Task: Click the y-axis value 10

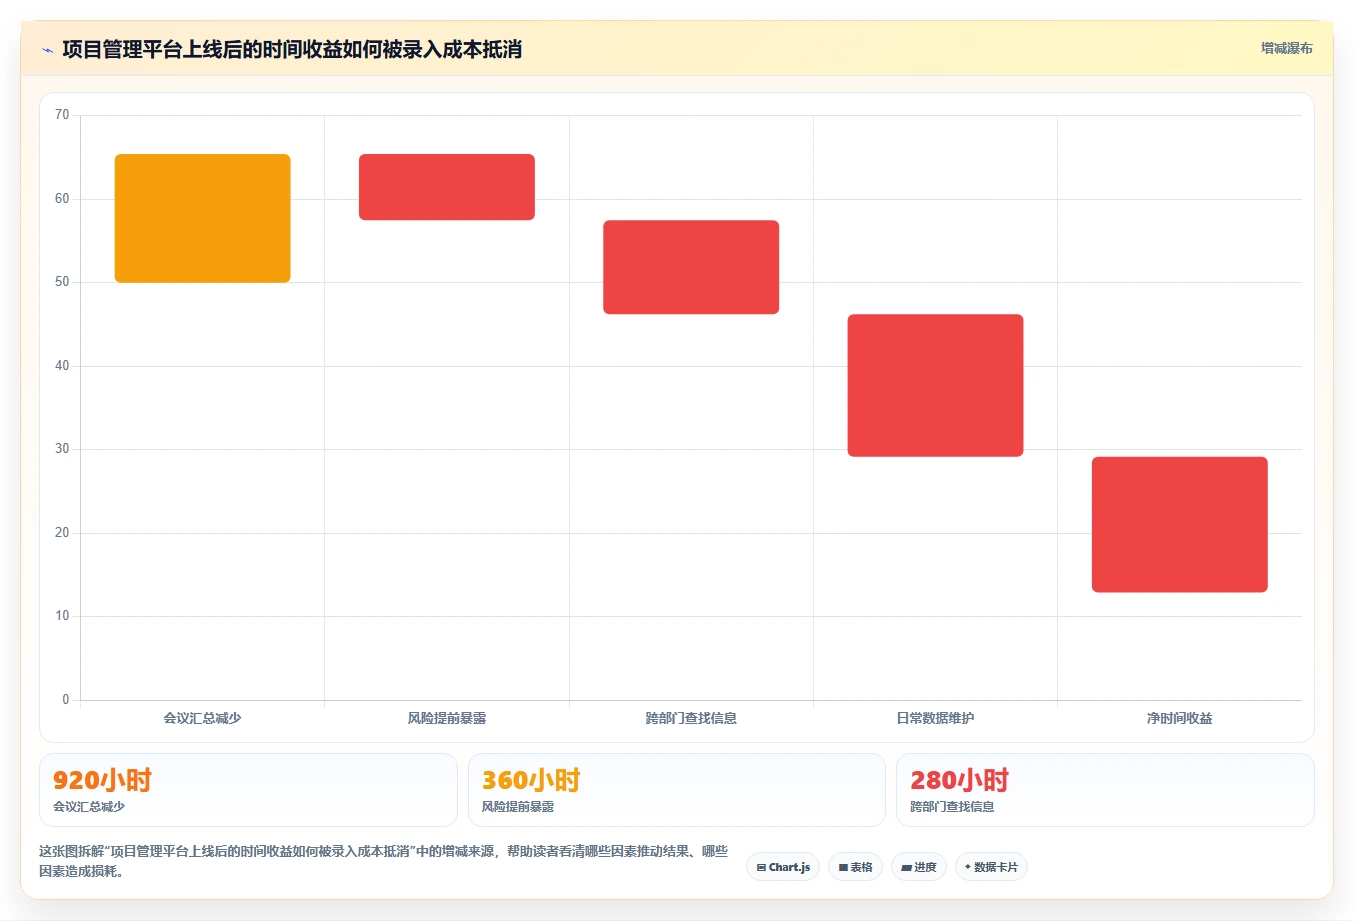Action: pos(62,616)
